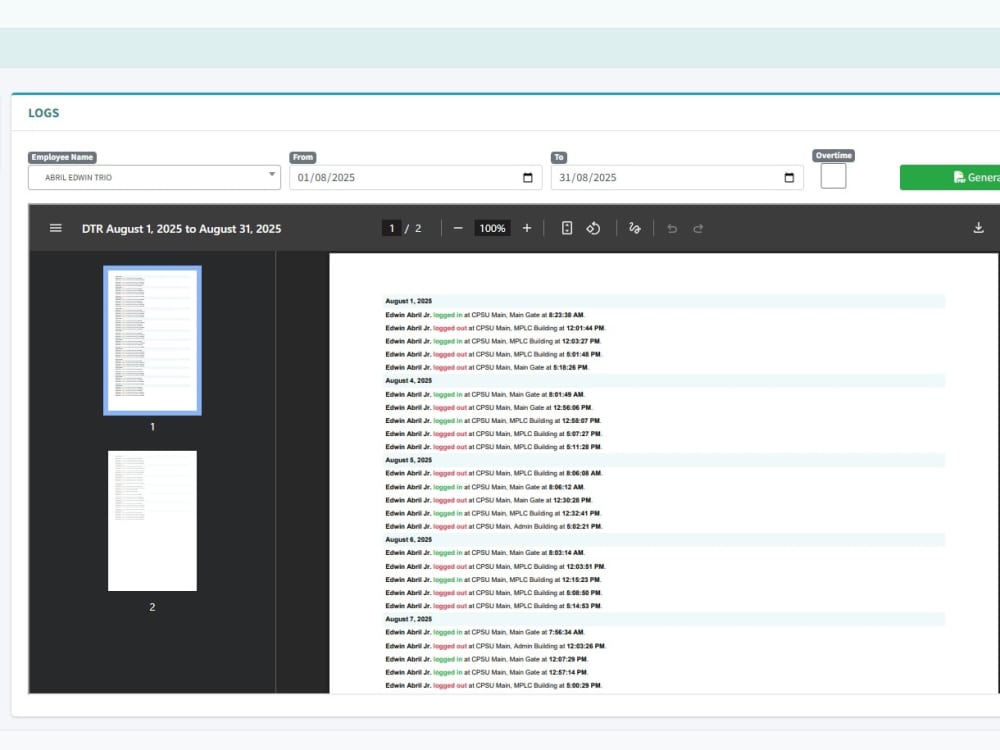The height and width of the screenshot is (750, 1000).
Task: Click the LOGS panel heading
Action: (43, 113)
